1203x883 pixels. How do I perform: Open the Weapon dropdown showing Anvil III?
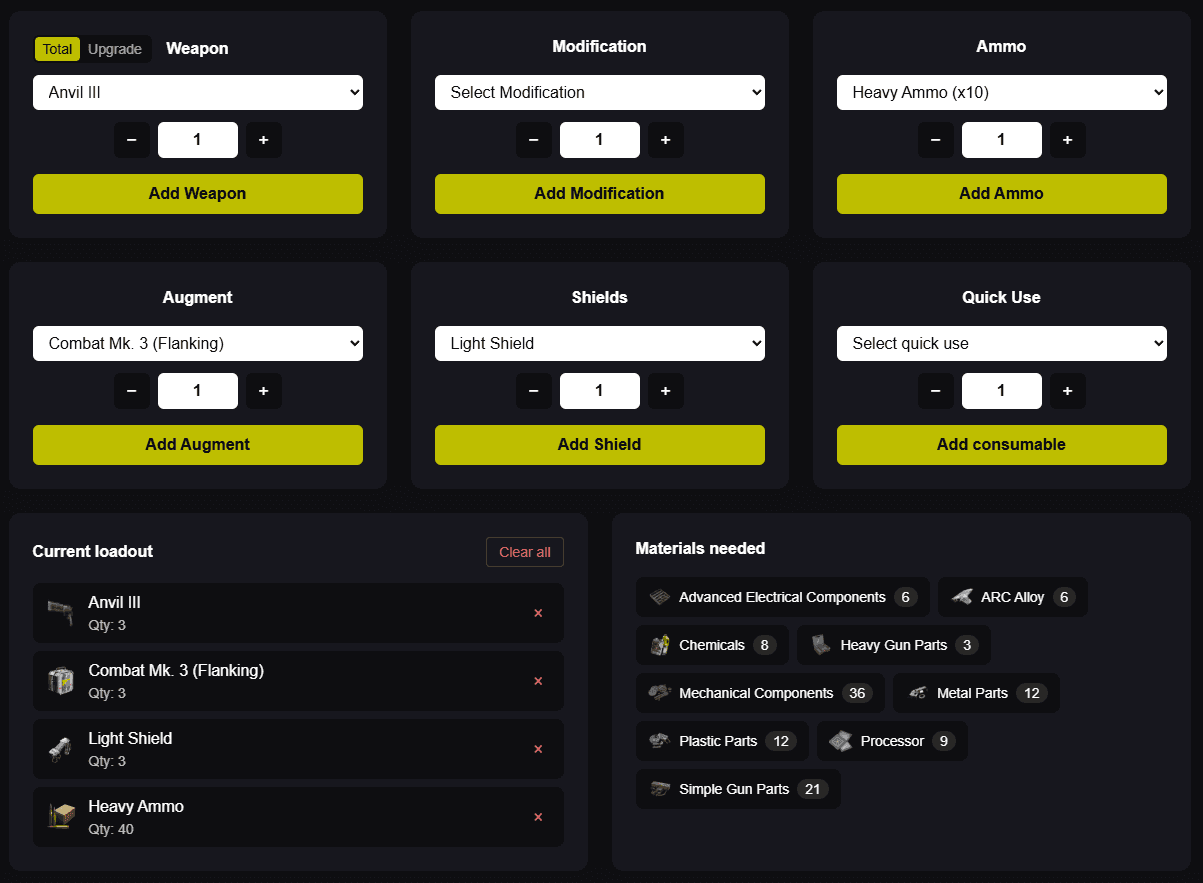coord(197,92)
